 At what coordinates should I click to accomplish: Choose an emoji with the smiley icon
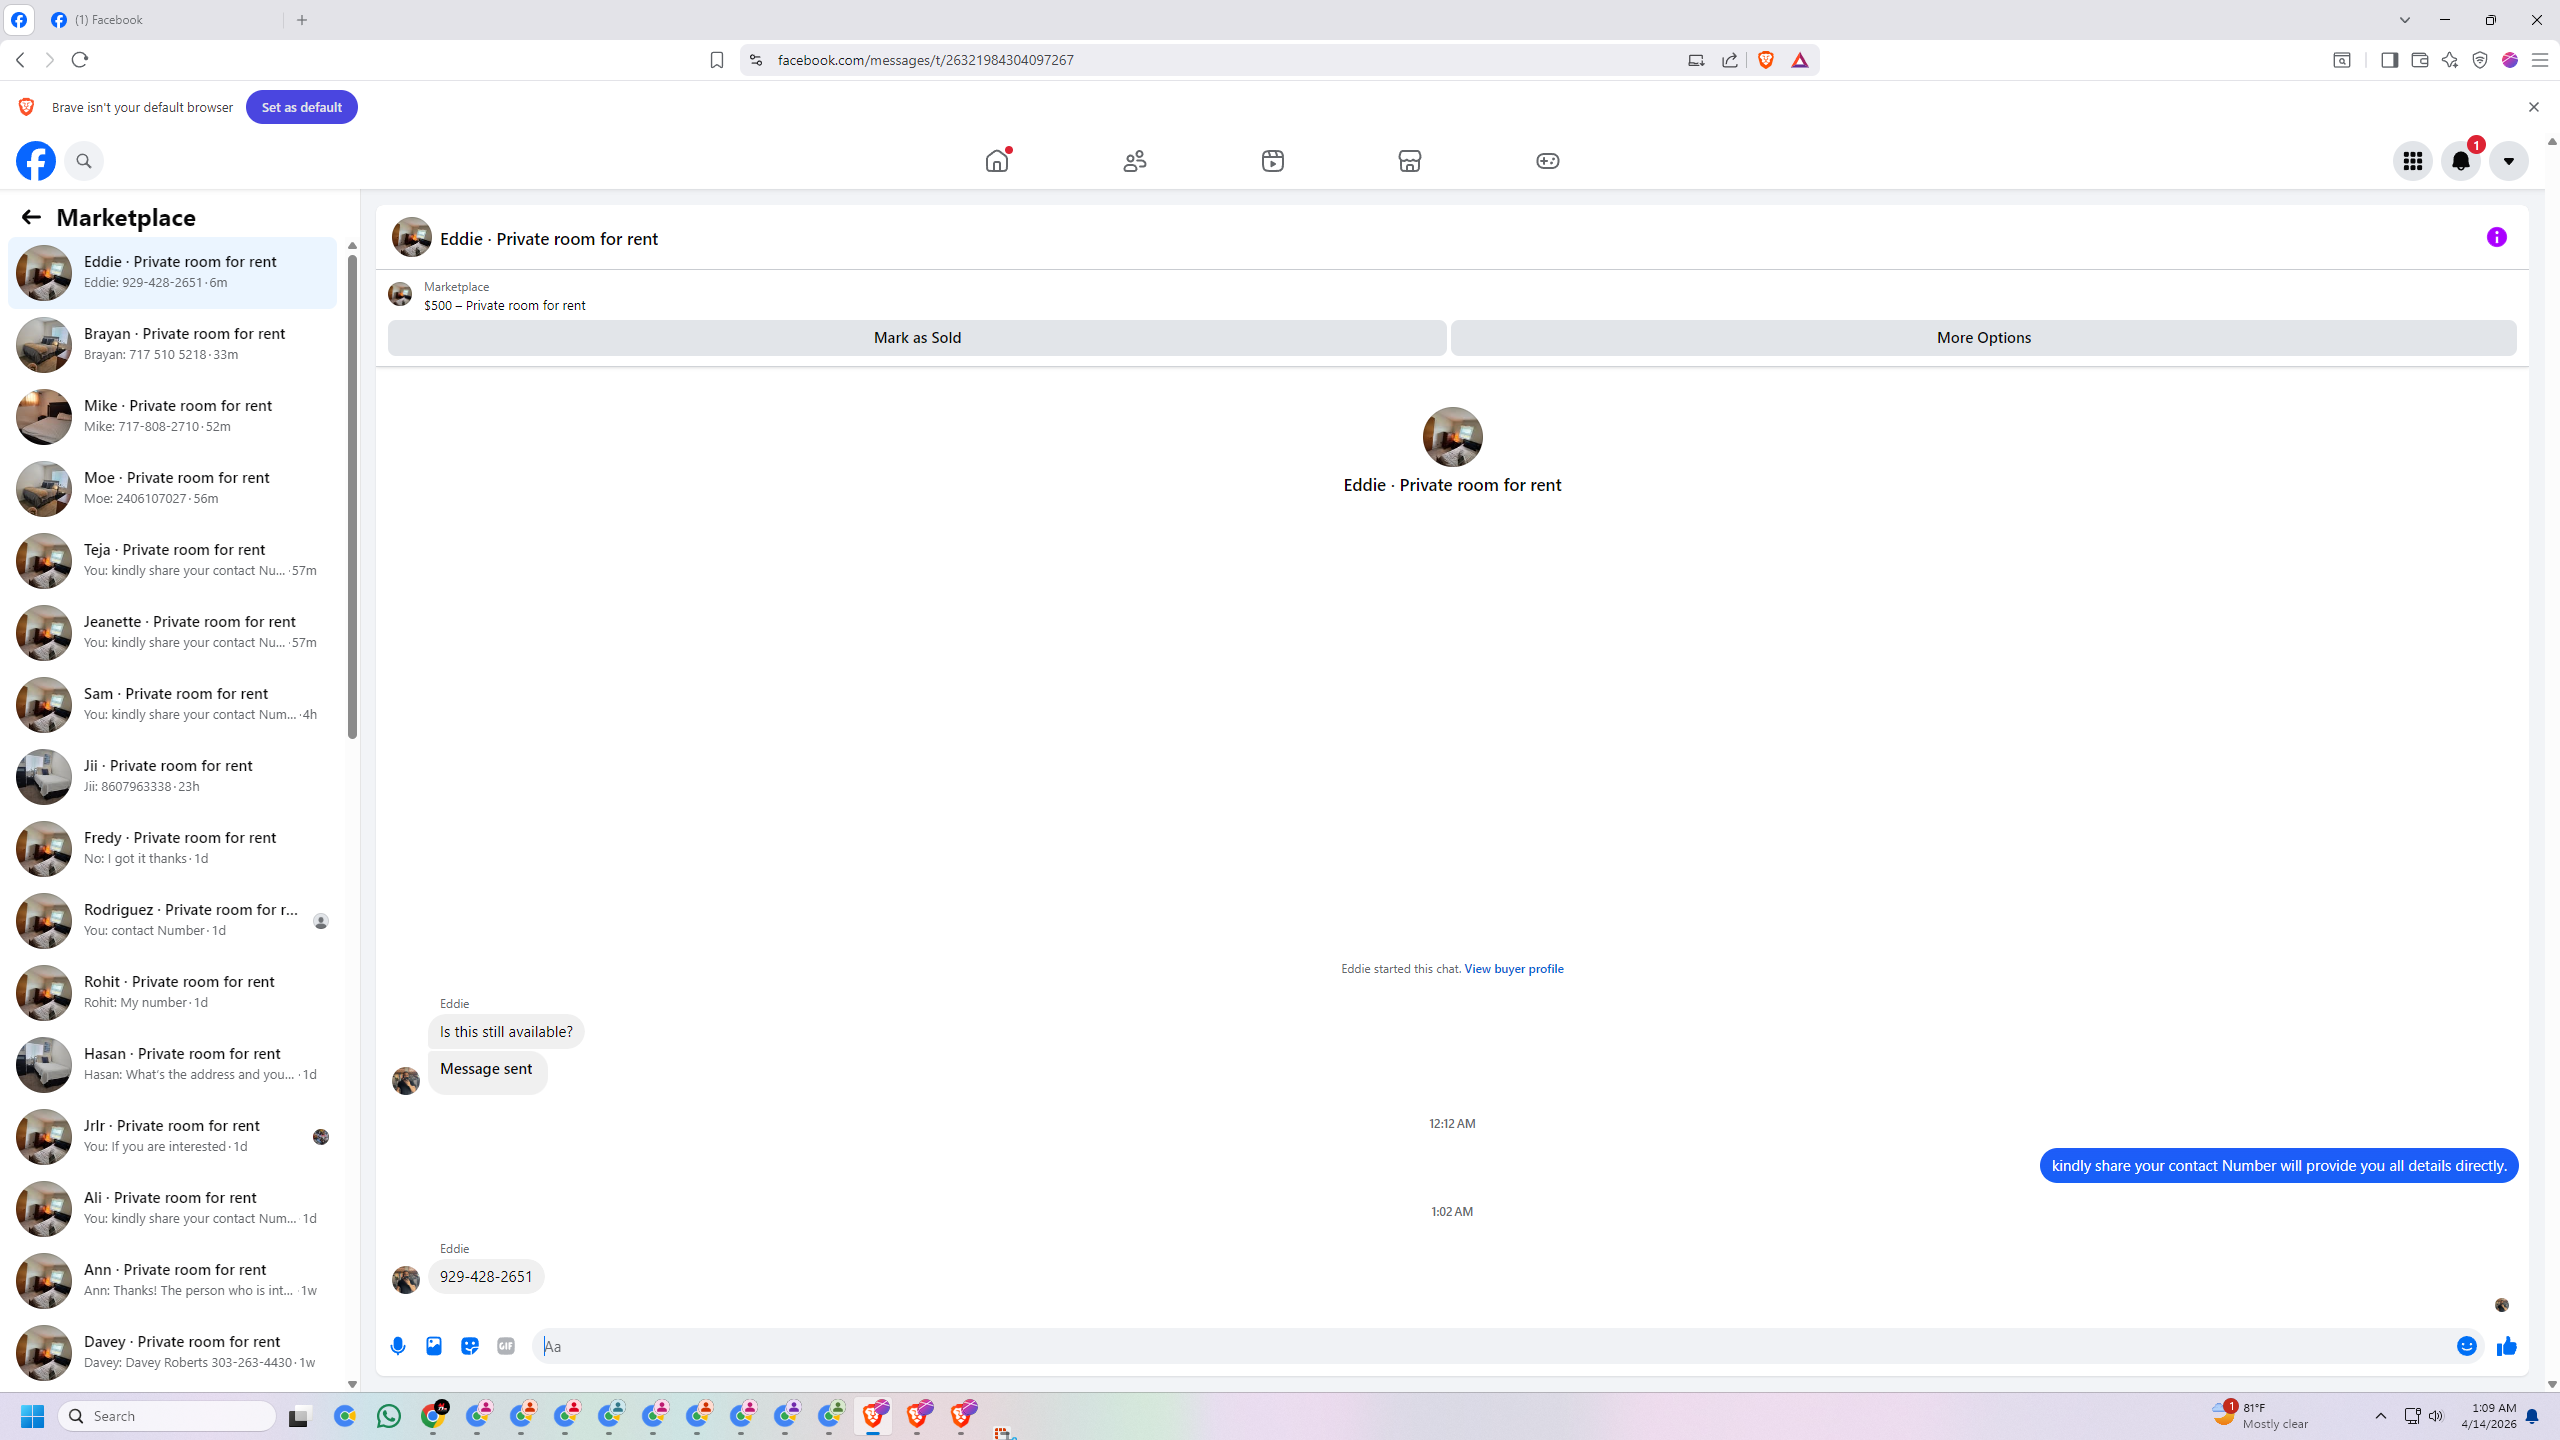pos(2467,1346)
